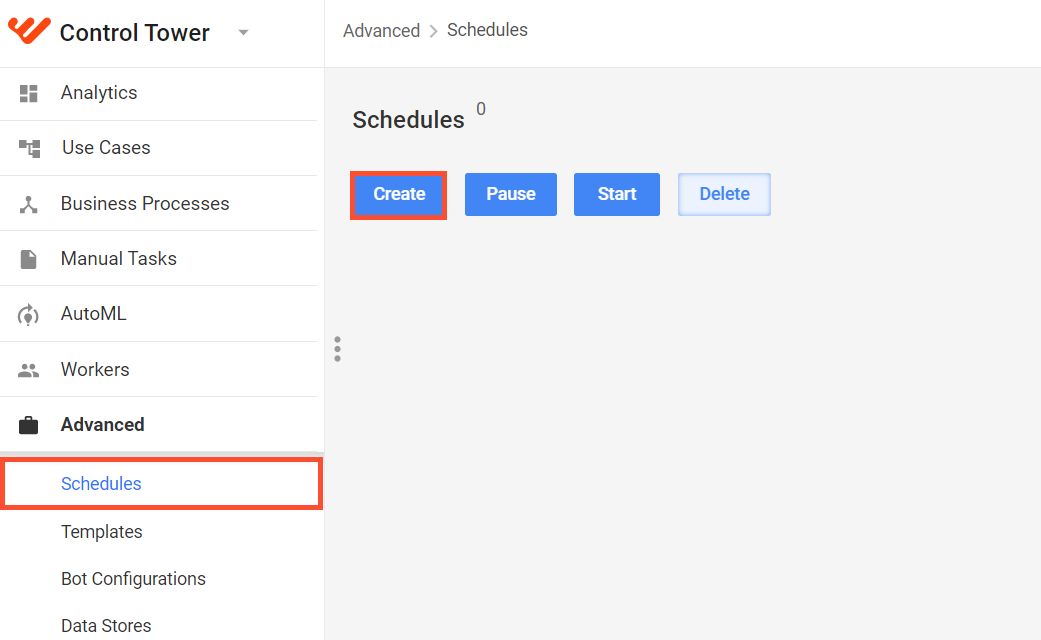Collapse the Advanced section via briefcase icon
Image resolution: width=1041 pixels, height=640 pixels.
[29, 425]
